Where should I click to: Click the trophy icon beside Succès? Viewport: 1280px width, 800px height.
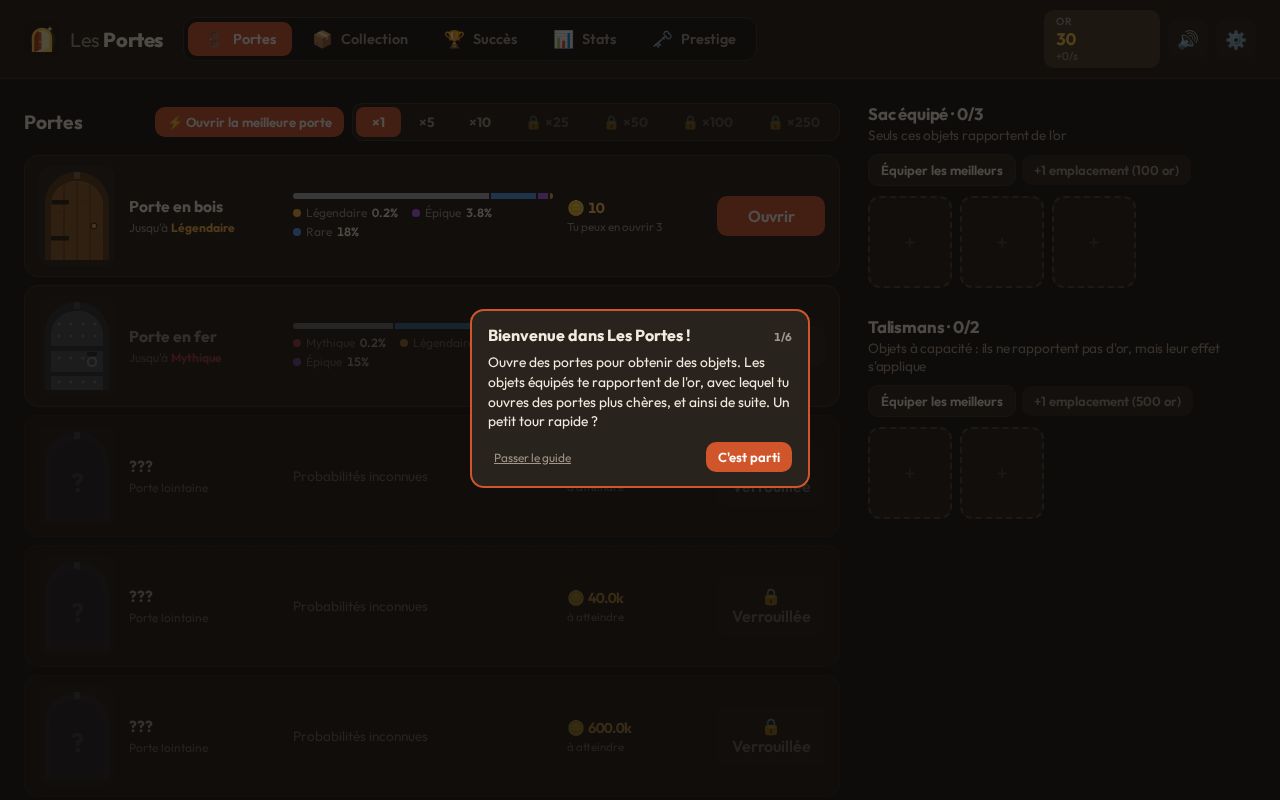[454, 39]
